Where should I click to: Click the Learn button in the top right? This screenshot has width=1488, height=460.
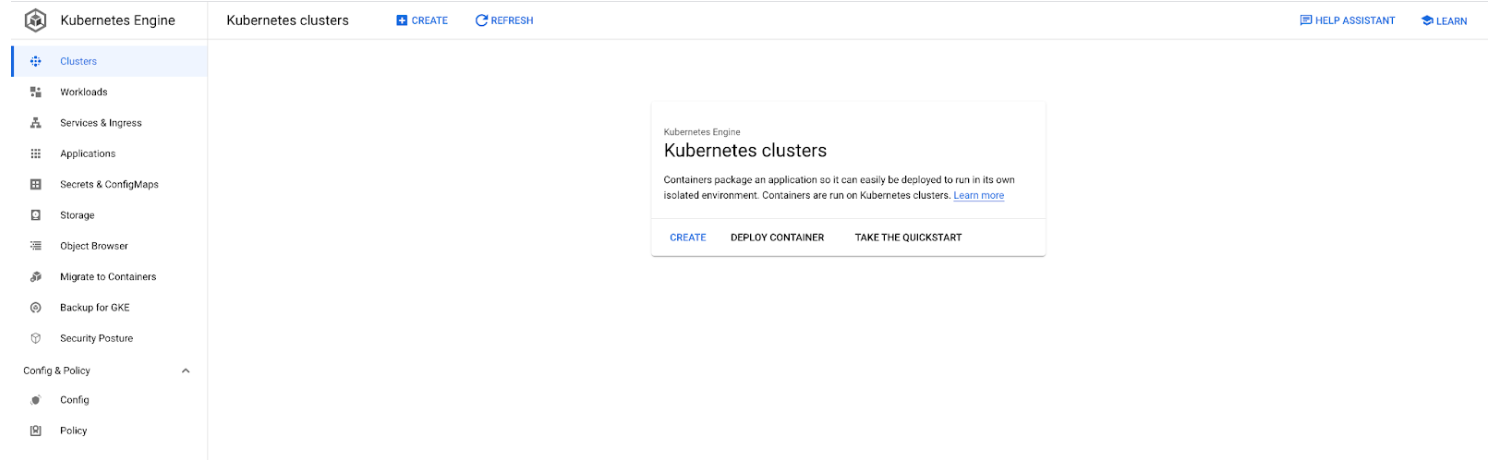pos(1444,20)
